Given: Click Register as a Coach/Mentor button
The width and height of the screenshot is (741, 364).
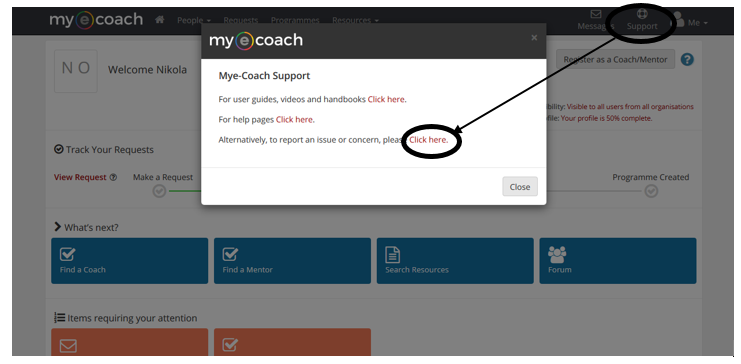Looking at the screenshot, I should coord(615,60).
